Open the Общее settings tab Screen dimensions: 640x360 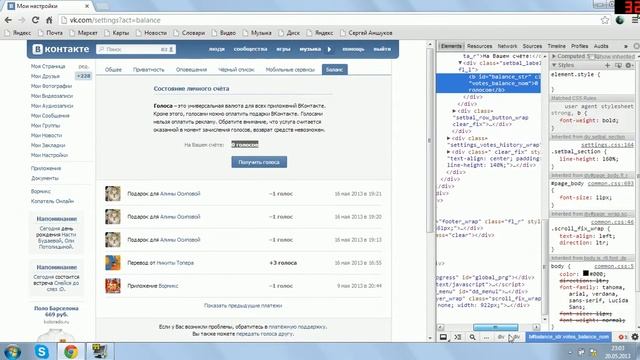(x=113, y=70)
